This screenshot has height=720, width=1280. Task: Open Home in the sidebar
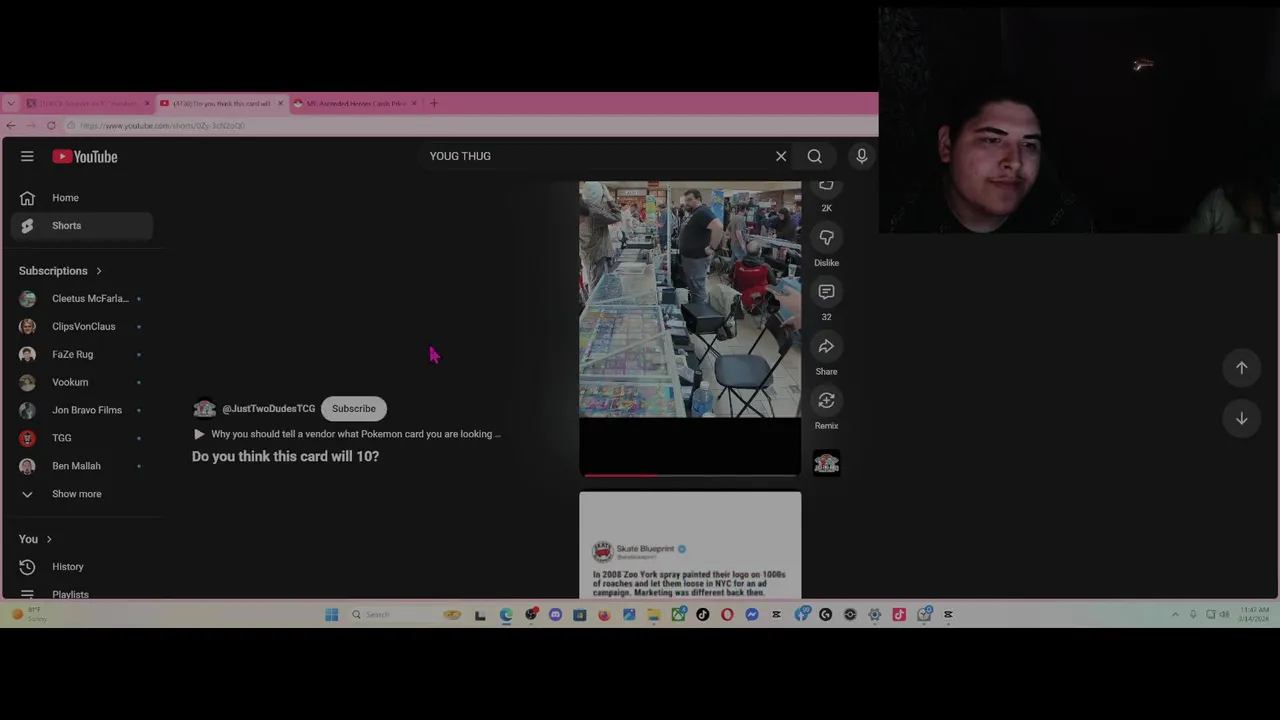[x=82, y=198]
